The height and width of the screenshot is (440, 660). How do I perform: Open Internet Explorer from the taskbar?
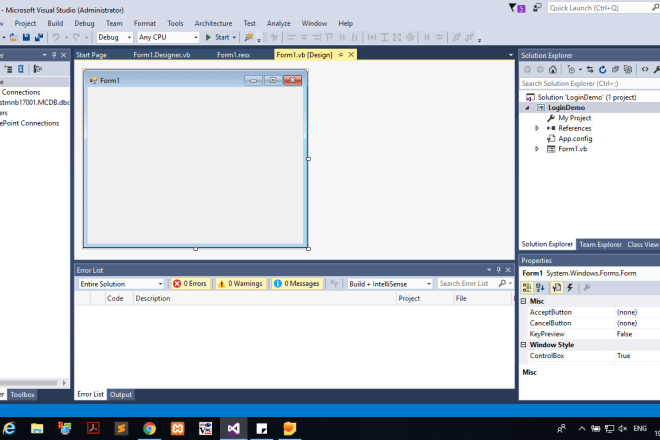coord(9,429)
